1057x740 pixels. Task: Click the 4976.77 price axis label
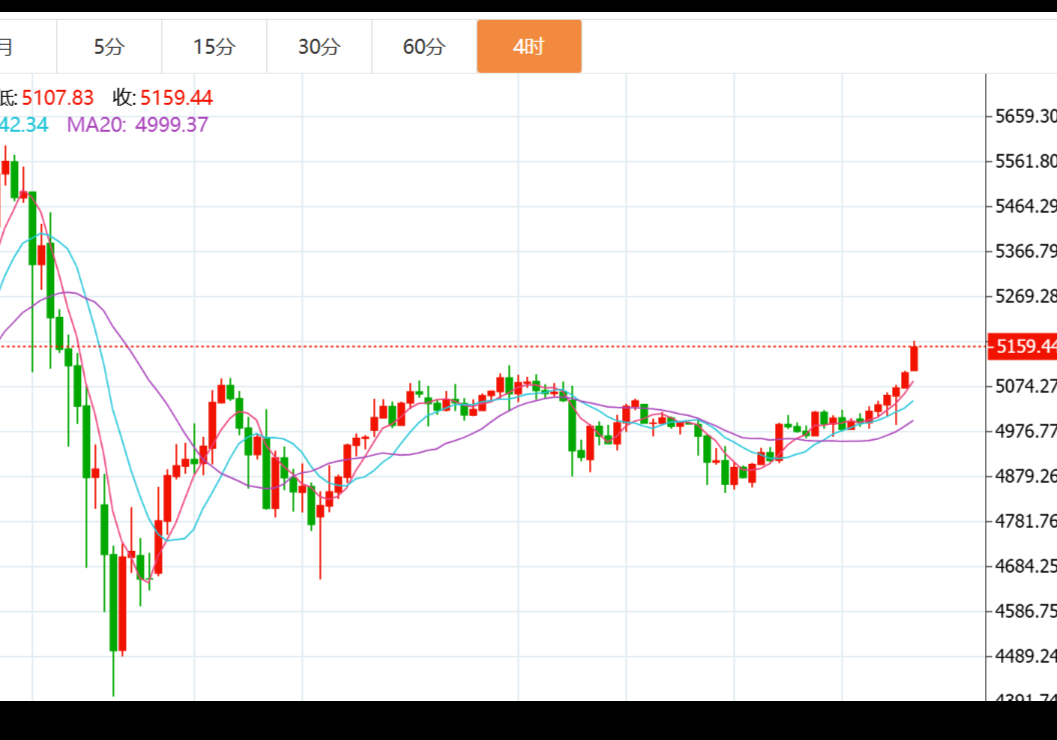(x=1025, y=431)
